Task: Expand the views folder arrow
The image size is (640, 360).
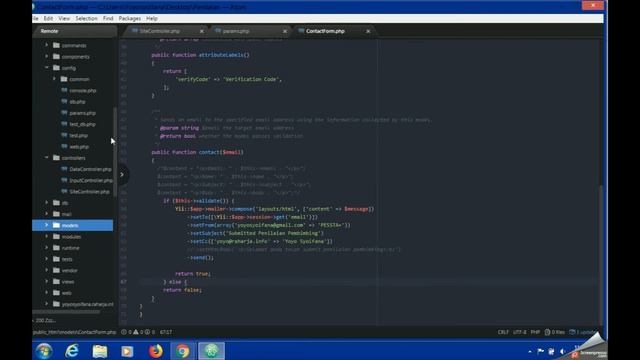Action: point(47,281)
